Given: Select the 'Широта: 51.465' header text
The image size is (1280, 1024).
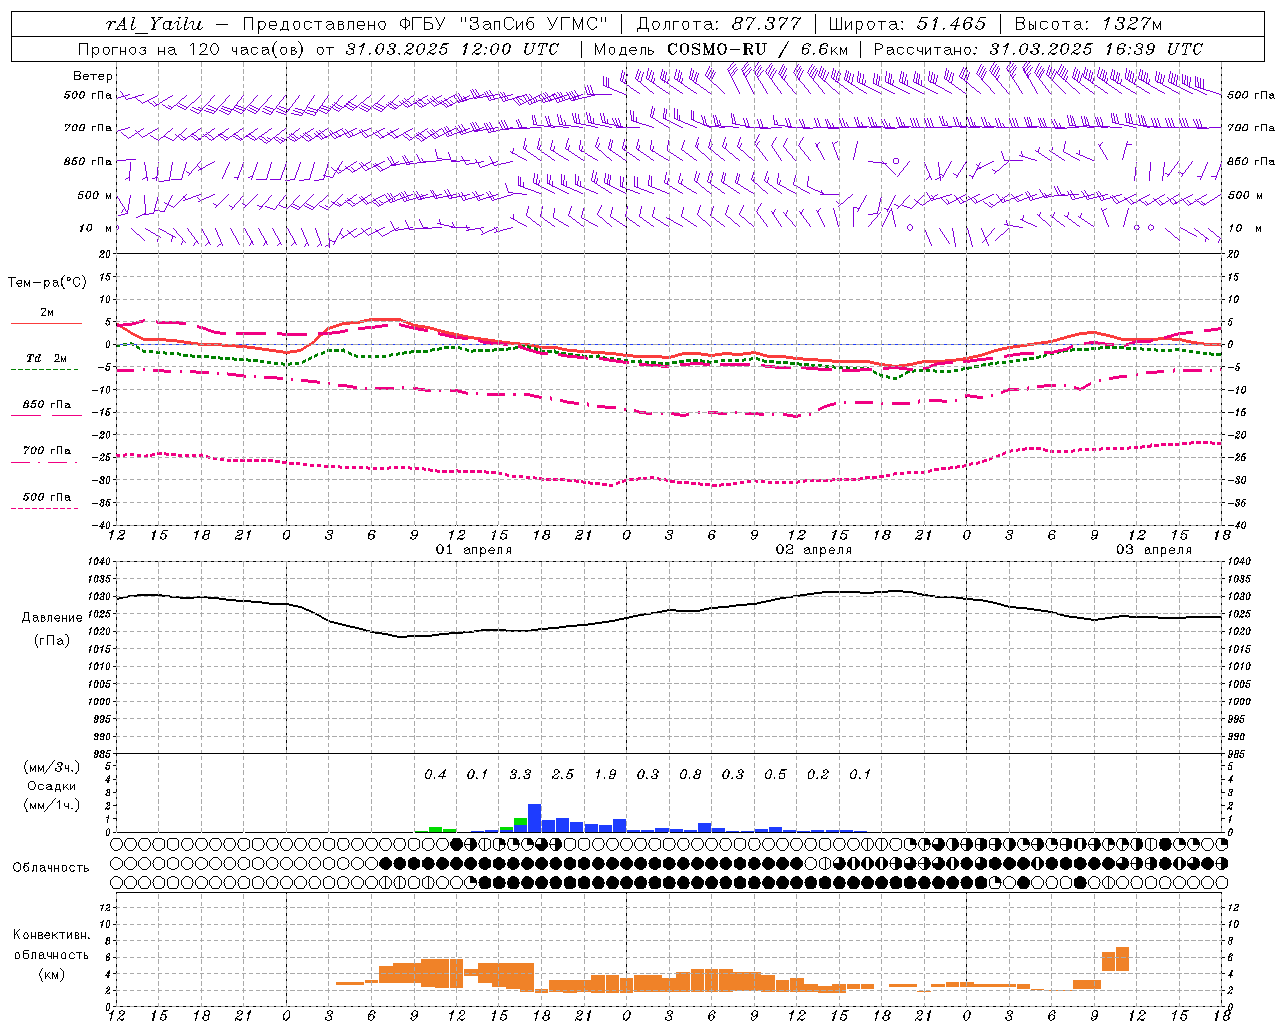Looking at the screenshot, I should point(907,24).
